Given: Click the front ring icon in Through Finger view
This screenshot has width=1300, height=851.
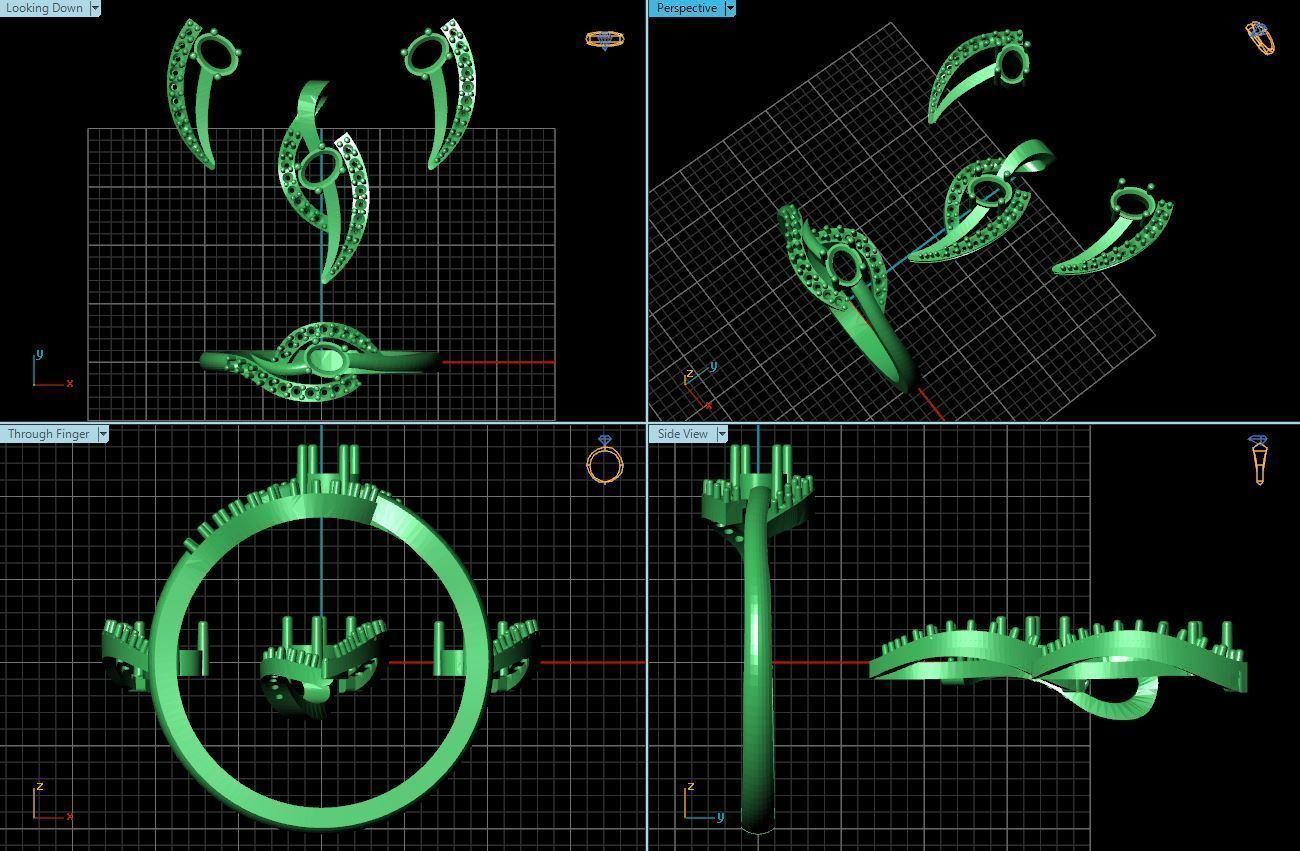Looking at the screenshot, I should 604,459.
